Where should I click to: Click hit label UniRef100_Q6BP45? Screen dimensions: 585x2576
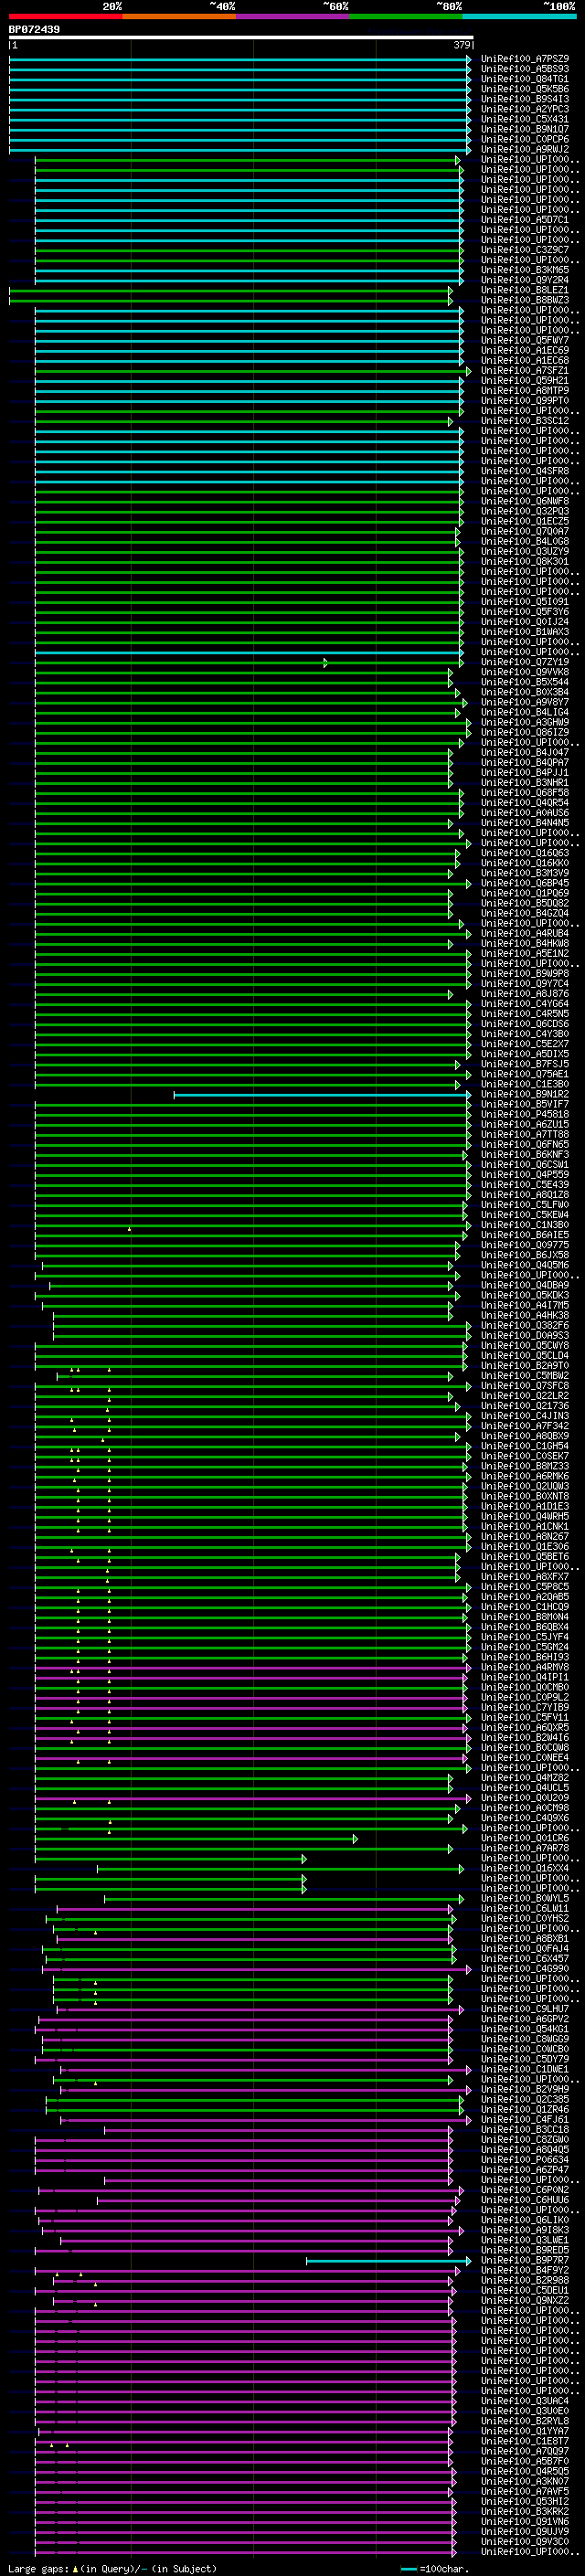tap(525, 883)
